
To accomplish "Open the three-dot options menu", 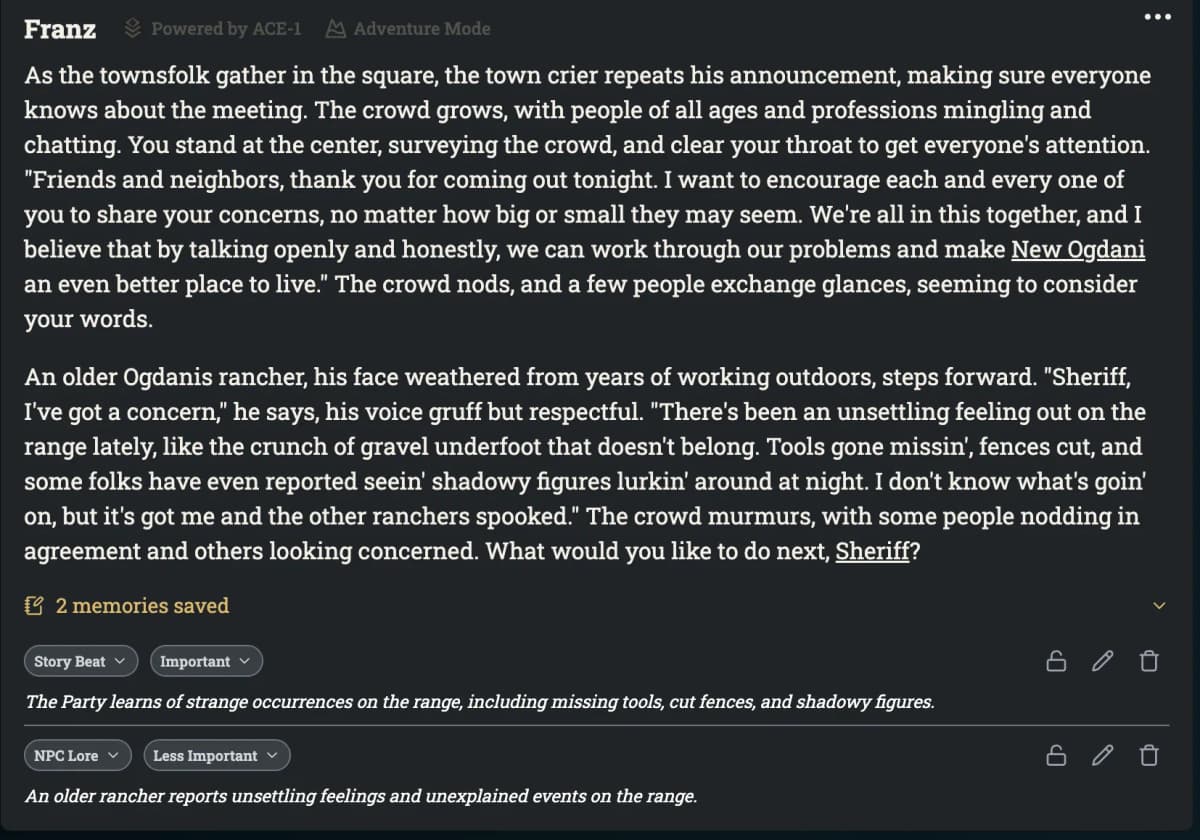I will click(x=1156, y=17).
